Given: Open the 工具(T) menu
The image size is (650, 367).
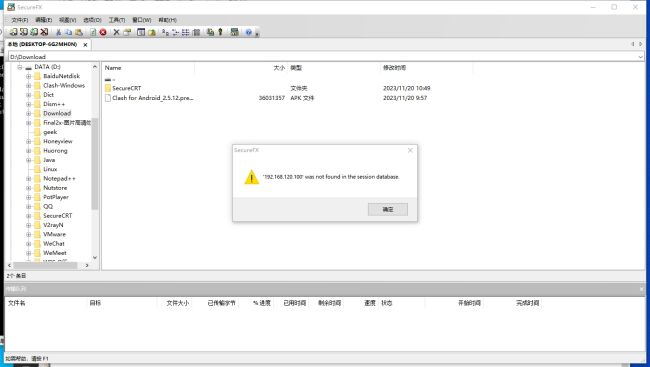Looking at the screenshot, I should point(117,20).
